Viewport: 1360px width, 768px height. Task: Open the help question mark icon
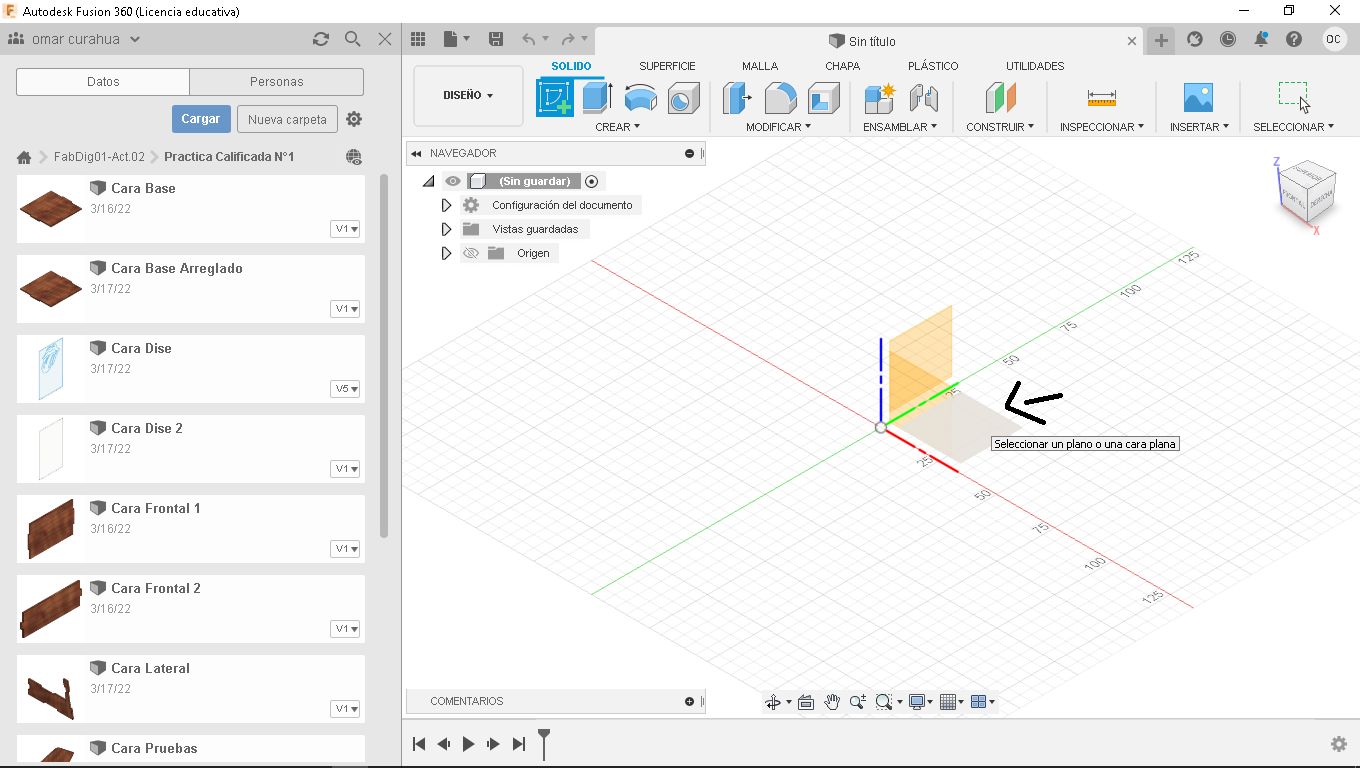[x=1294, y=39]
